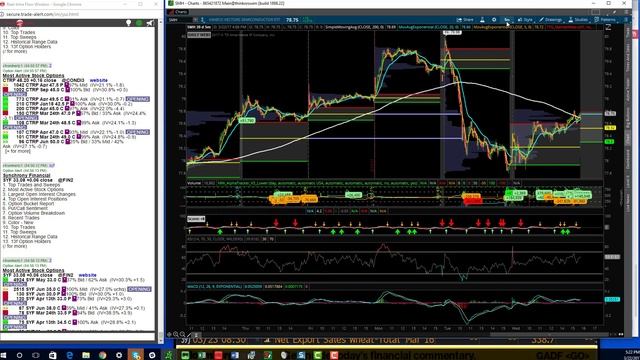Open Word from the taskbar
Screen dimensions: 640x360
pos(235,356)
